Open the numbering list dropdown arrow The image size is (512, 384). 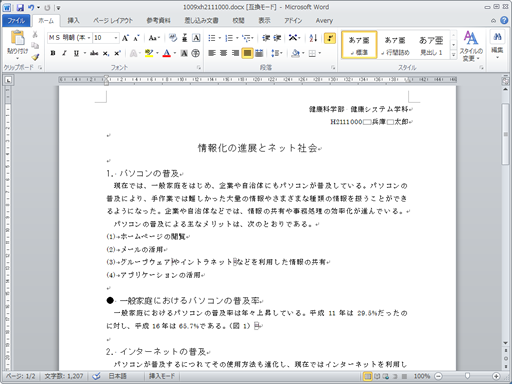click(x=237, y=38)
